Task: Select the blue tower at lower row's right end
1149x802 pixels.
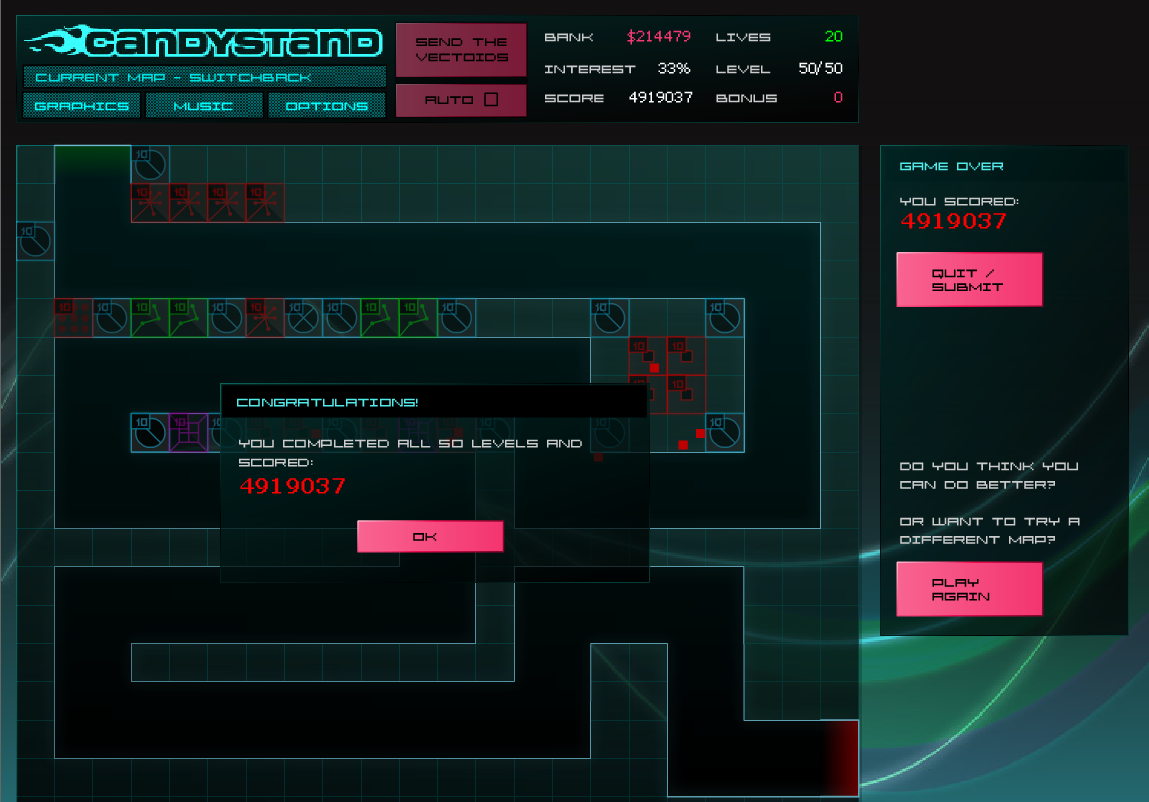Action: pos(725,433)
